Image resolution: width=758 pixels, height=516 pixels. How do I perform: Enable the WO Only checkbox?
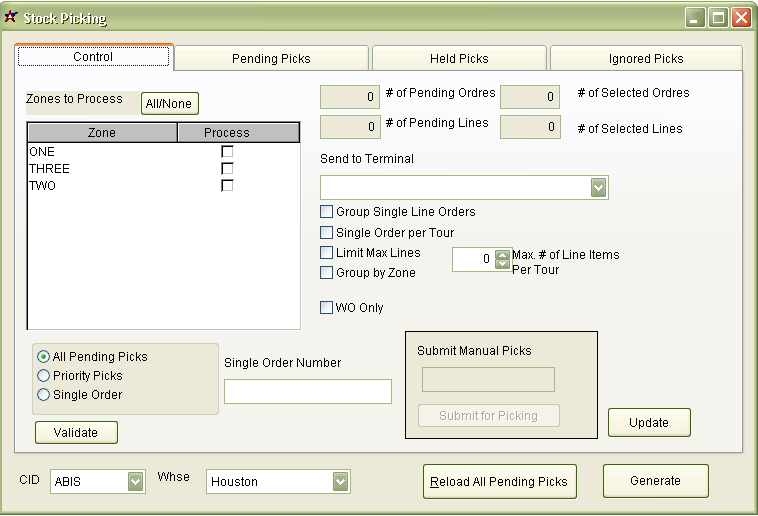coord(327,308)
